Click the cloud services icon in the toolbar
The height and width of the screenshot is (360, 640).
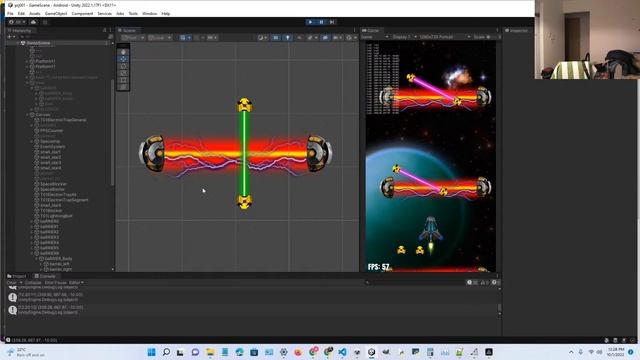[33, 22]
